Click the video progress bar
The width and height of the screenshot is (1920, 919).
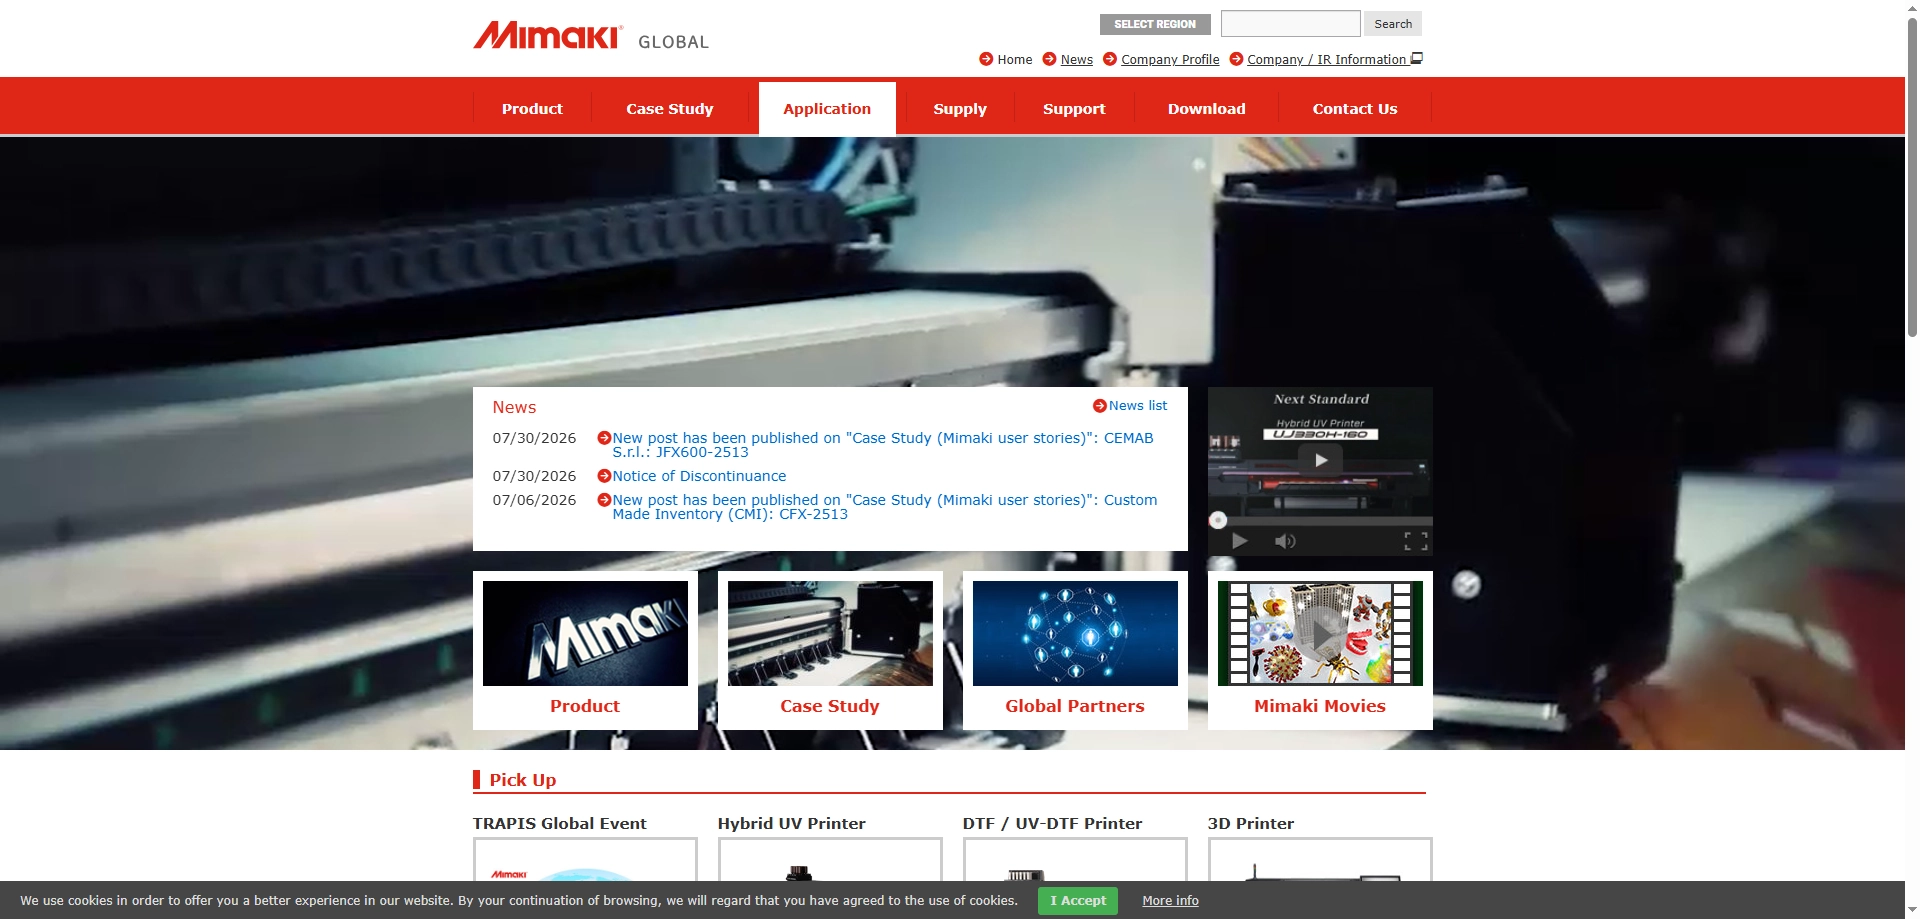coord(1320,520)
